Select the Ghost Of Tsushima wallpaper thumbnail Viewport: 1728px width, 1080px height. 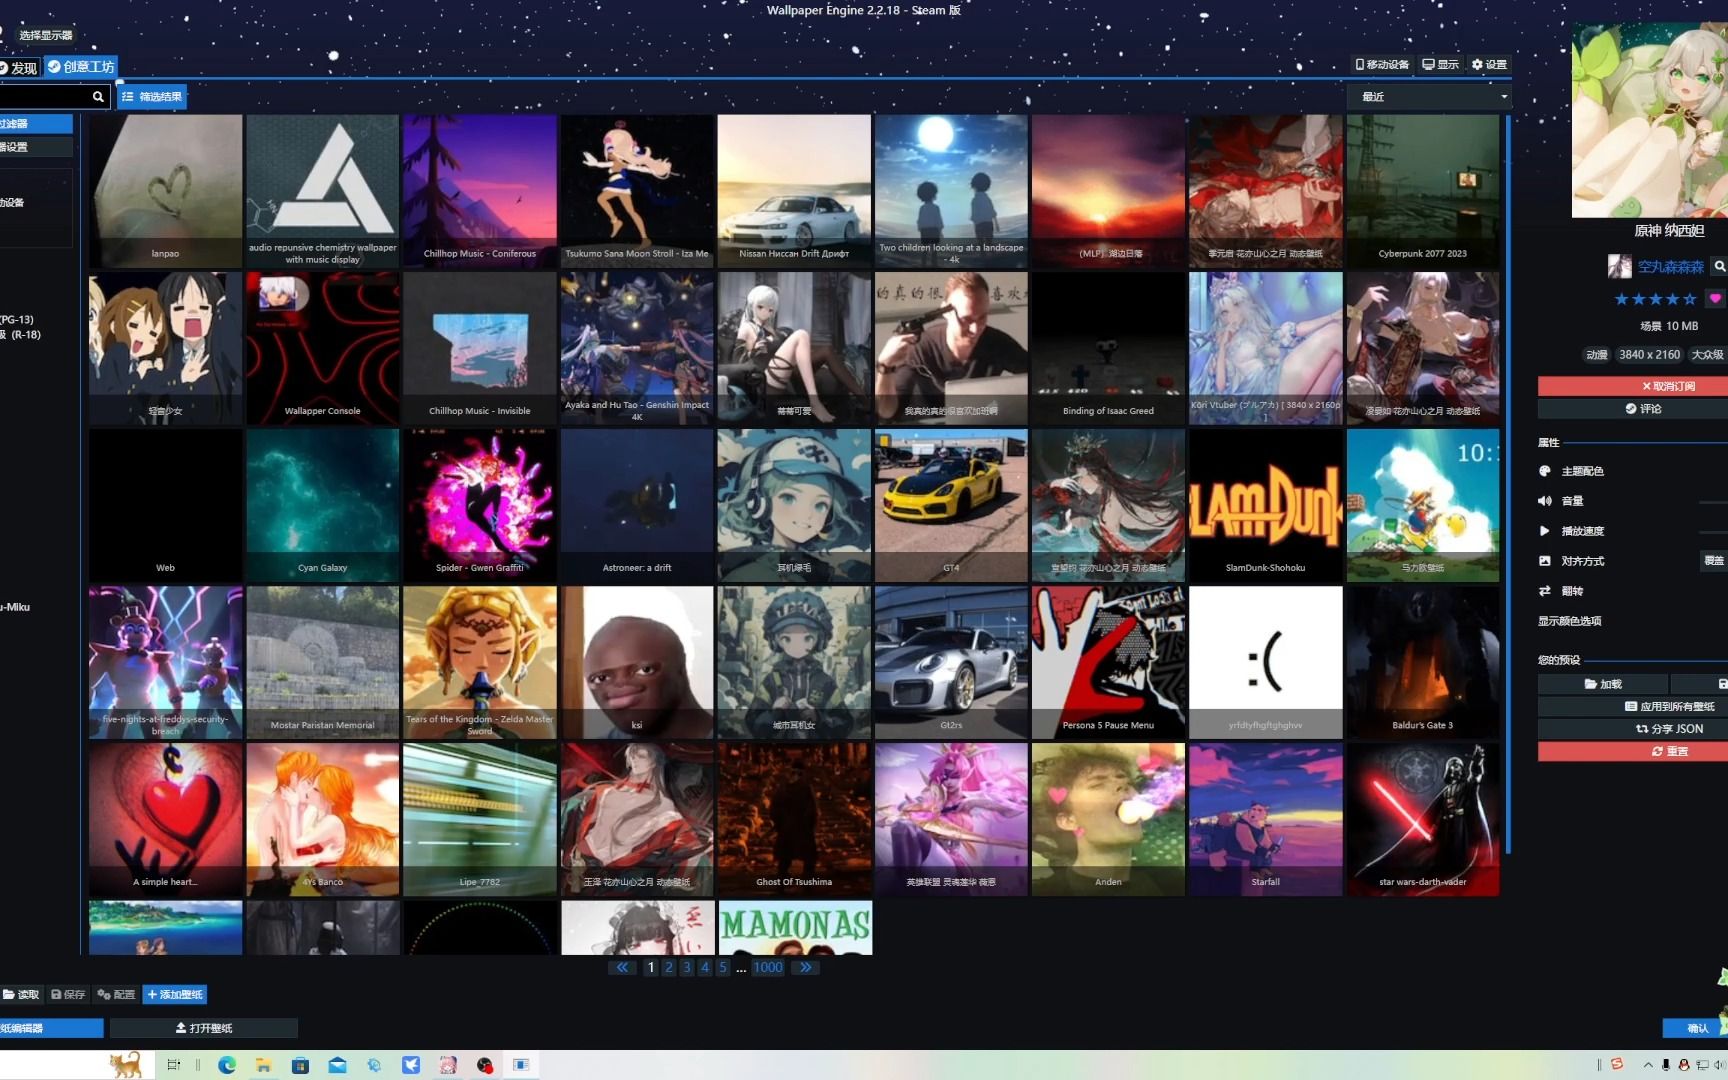794,819
